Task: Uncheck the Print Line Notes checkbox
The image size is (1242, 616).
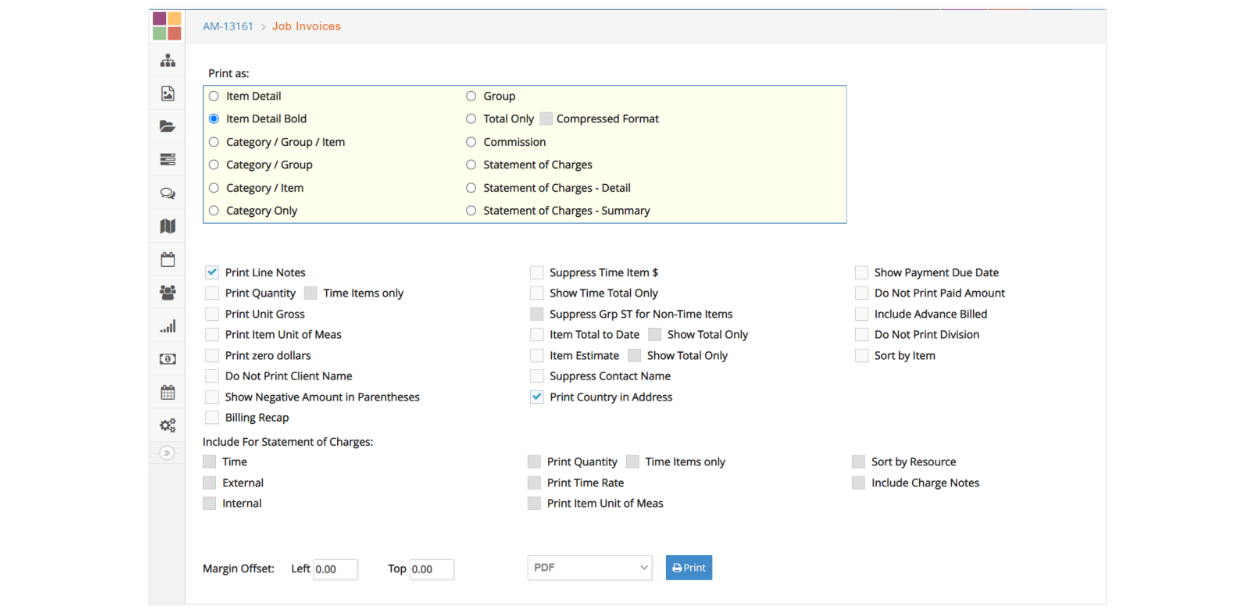Action: click(212, 272)
